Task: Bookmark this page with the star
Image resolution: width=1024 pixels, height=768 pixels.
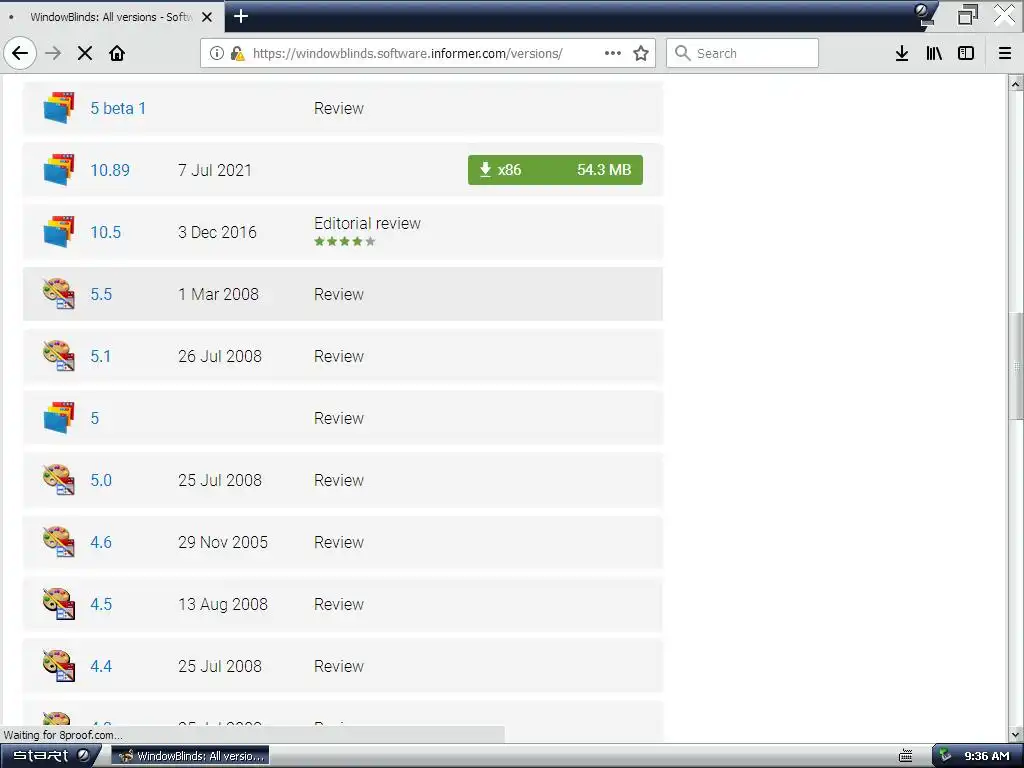Action: tap(641, 53)
